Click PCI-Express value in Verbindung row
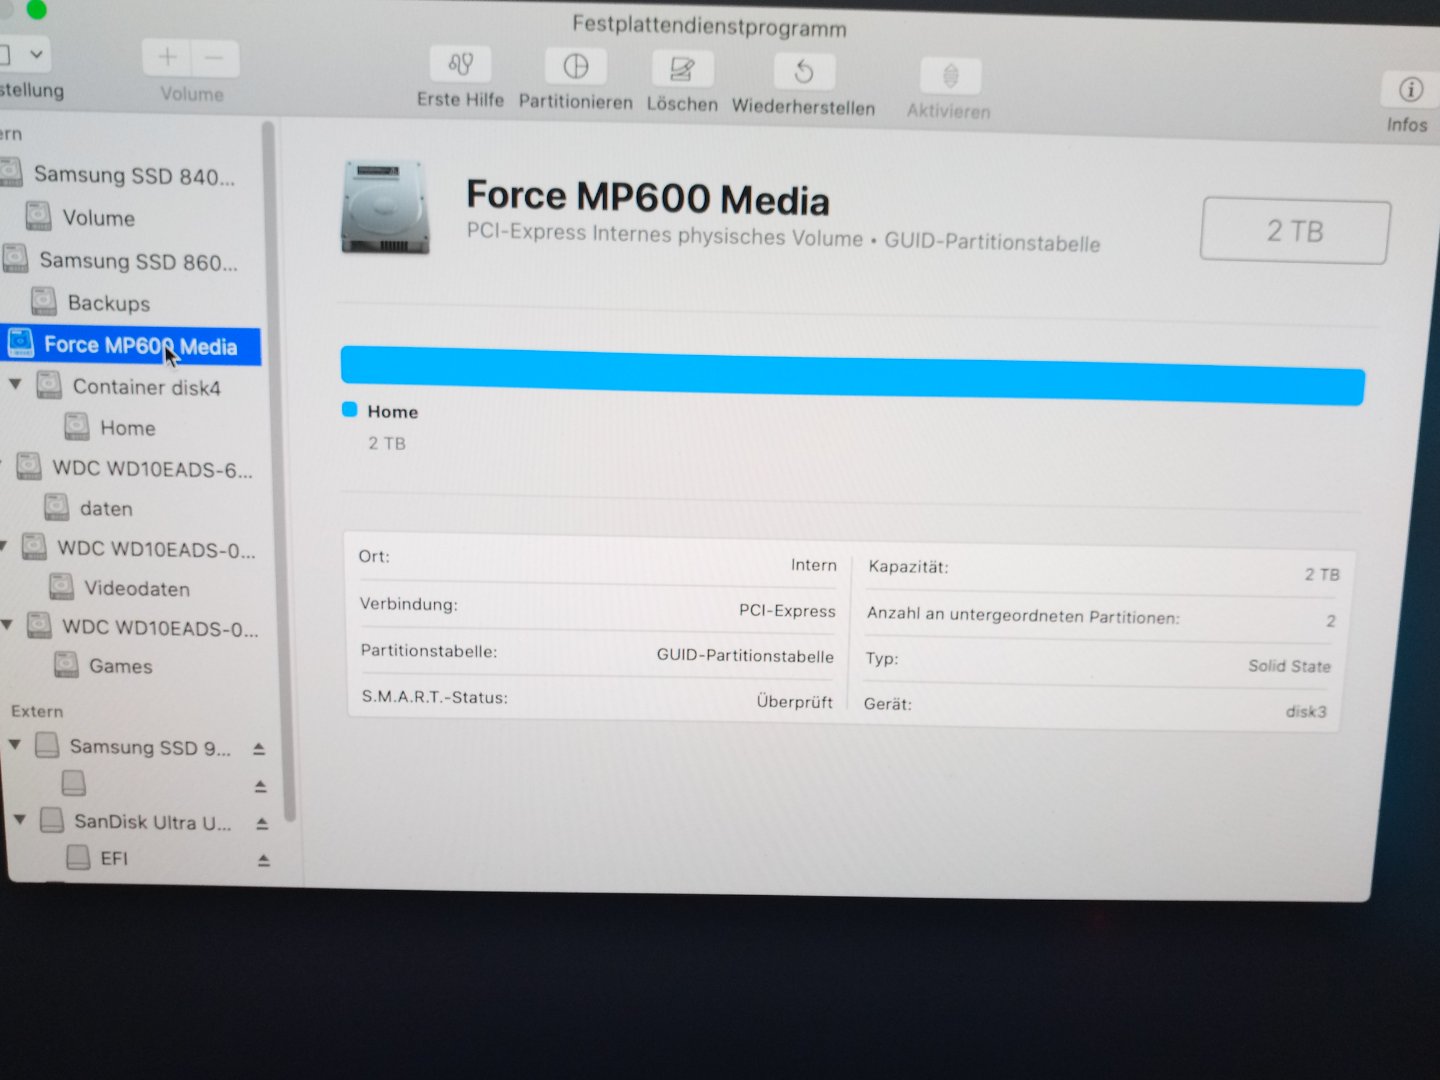 click(x=787, y=610)
